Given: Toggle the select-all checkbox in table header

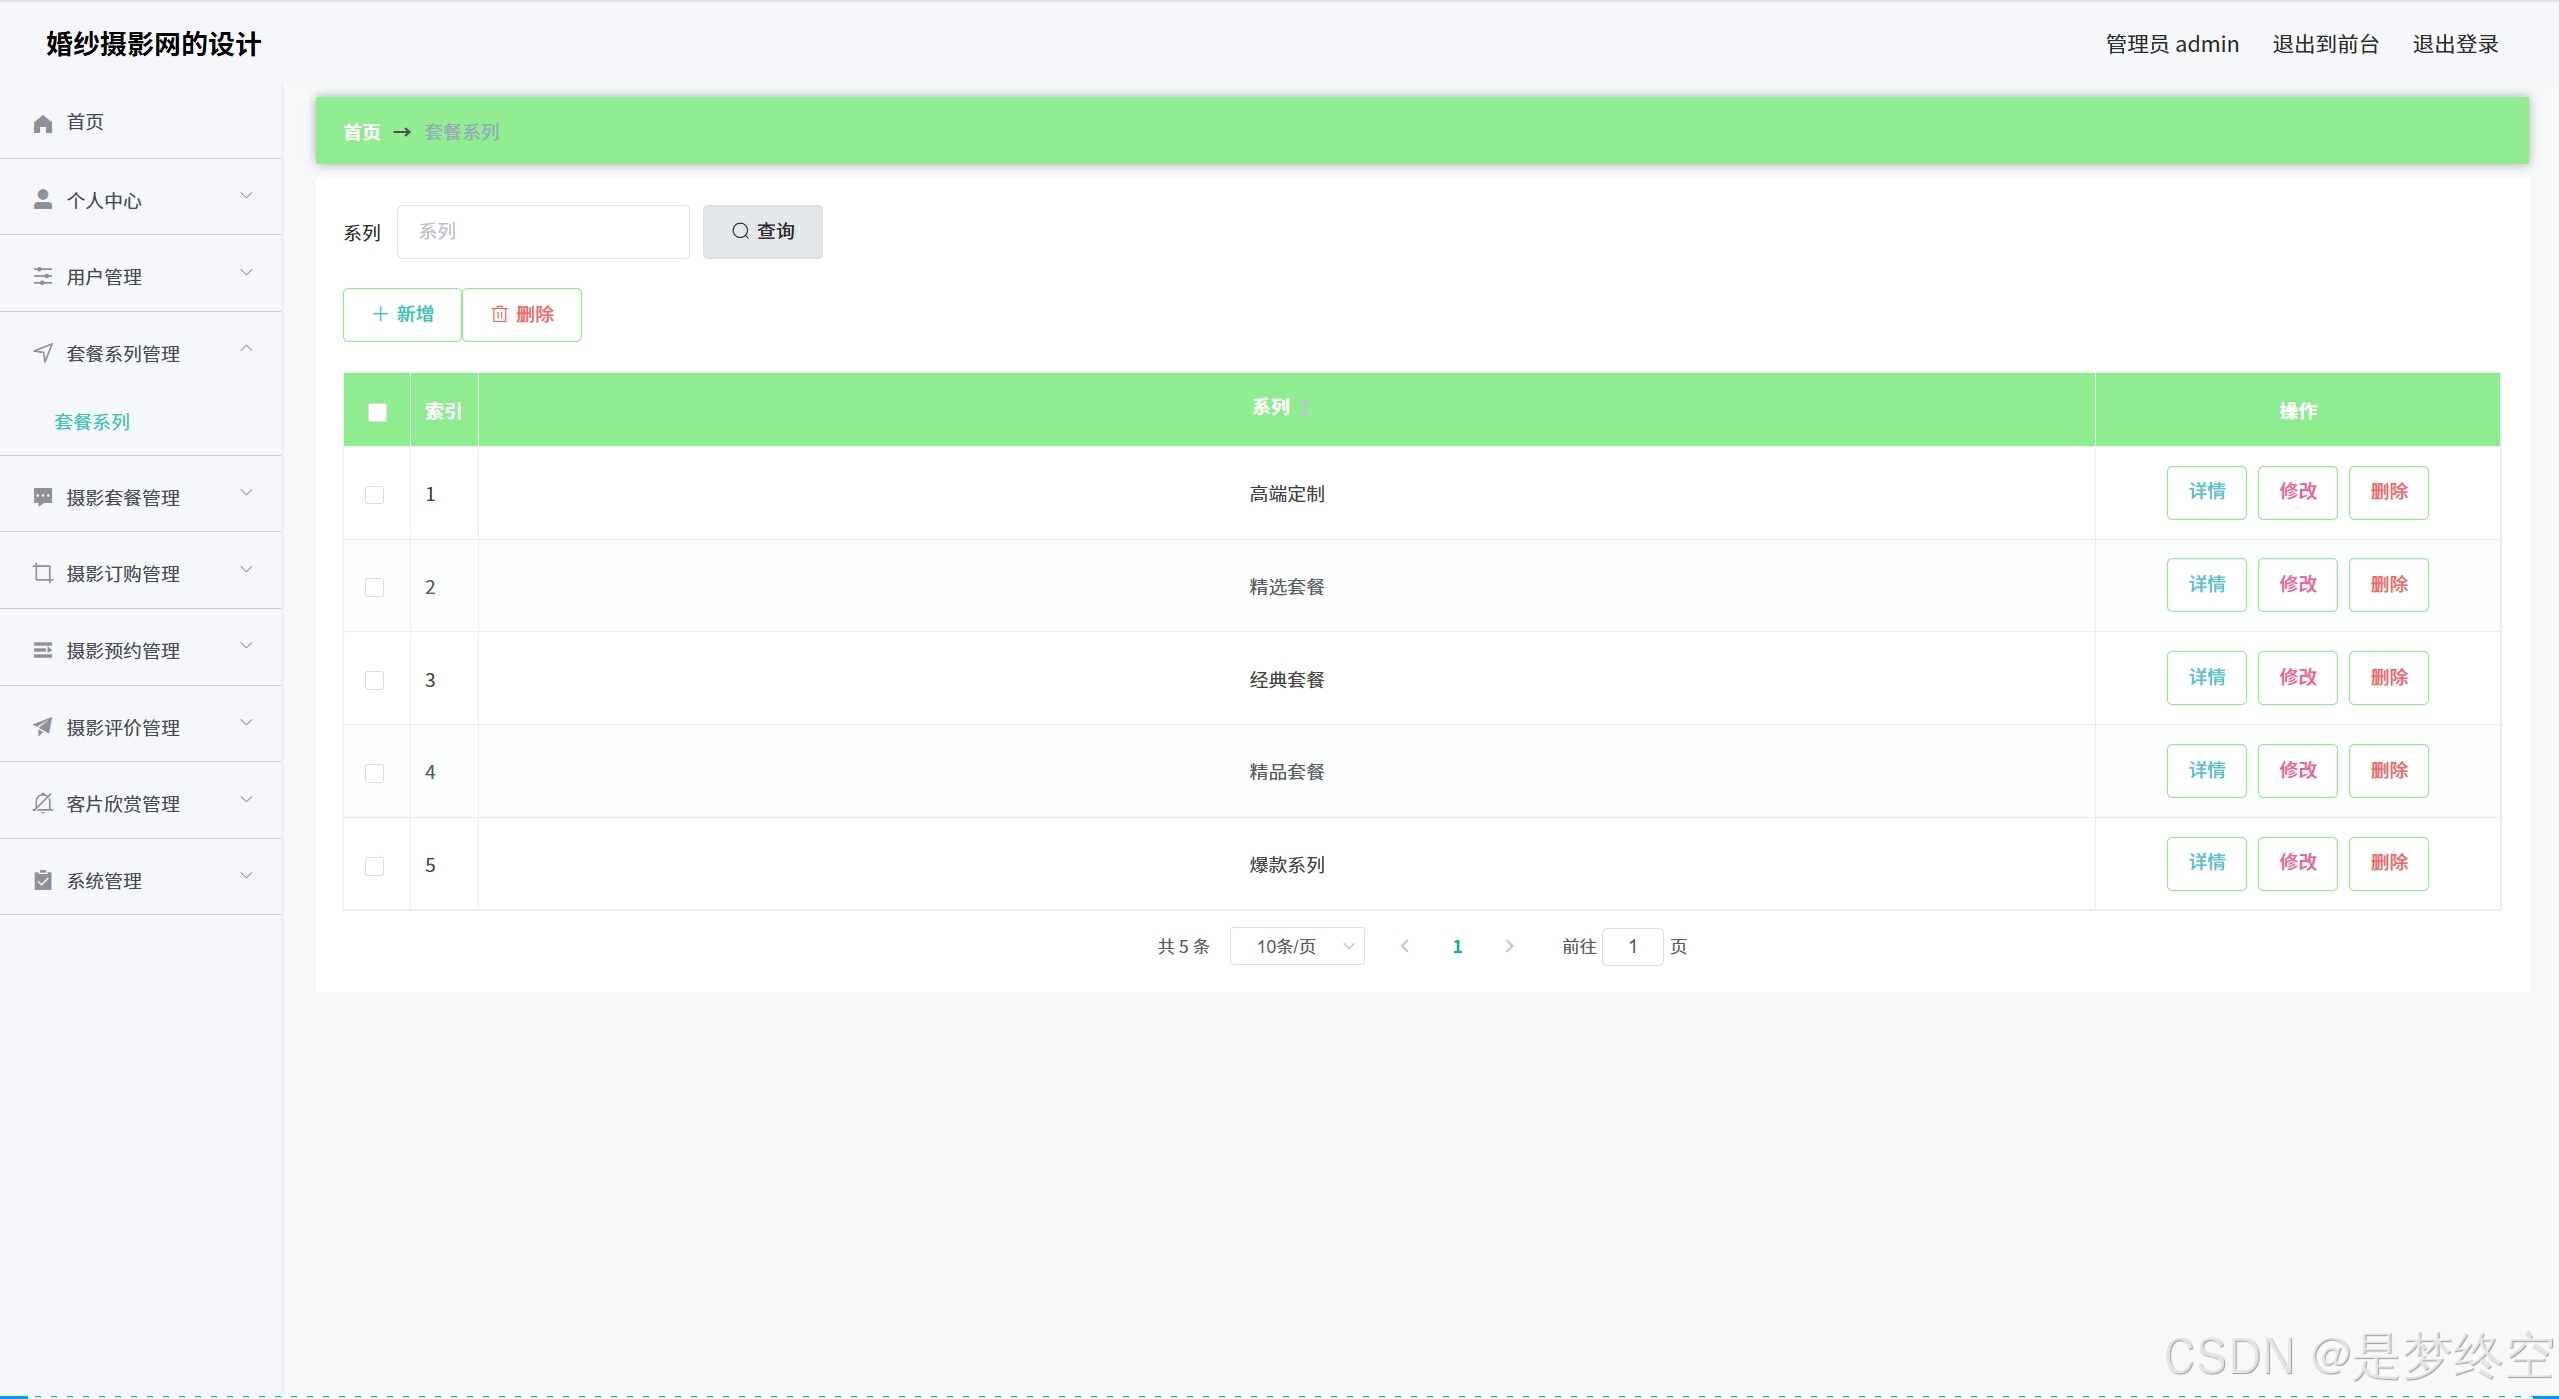Looking at the screenshot, I should [x=377, y=412].
